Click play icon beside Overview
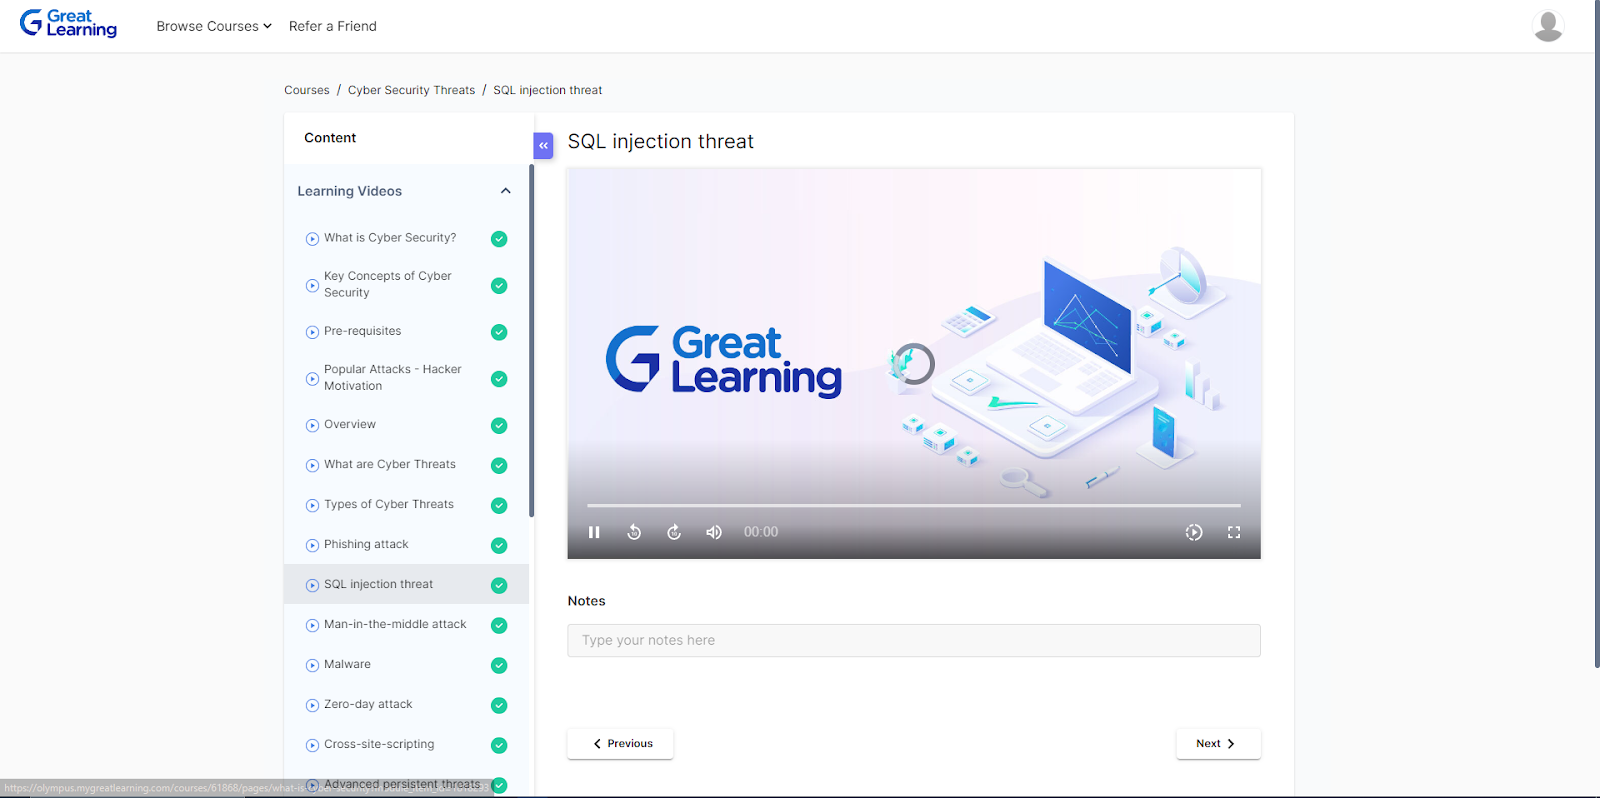This screenshot has height=798, width=1600. [x=312, y=426]
